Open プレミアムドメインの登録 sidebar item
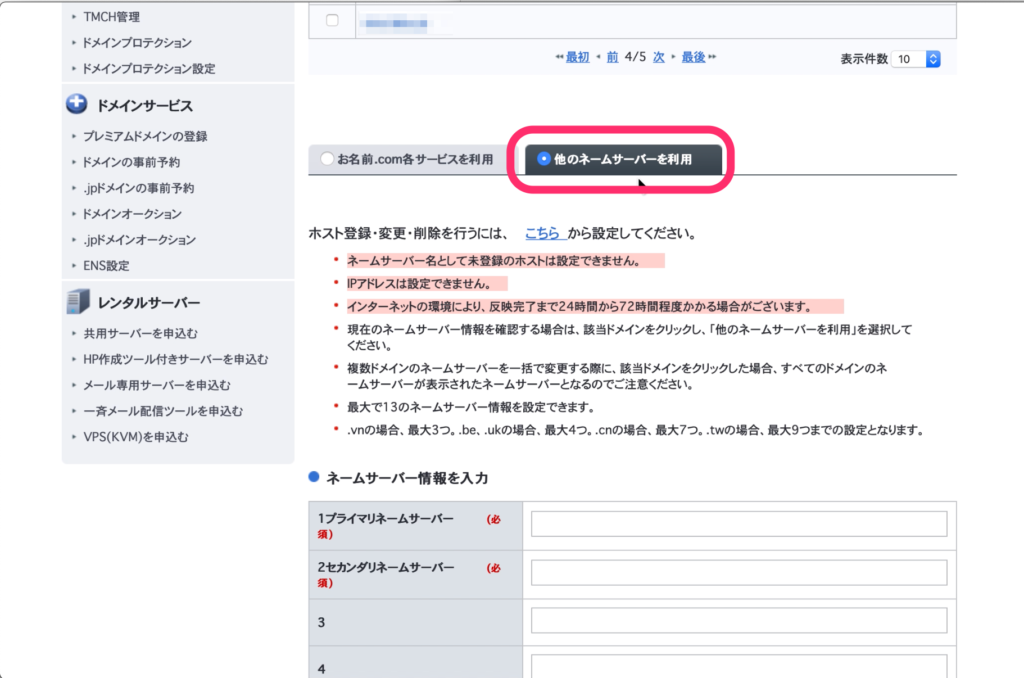Screen dimensions: 1024x678 point(145,136)
